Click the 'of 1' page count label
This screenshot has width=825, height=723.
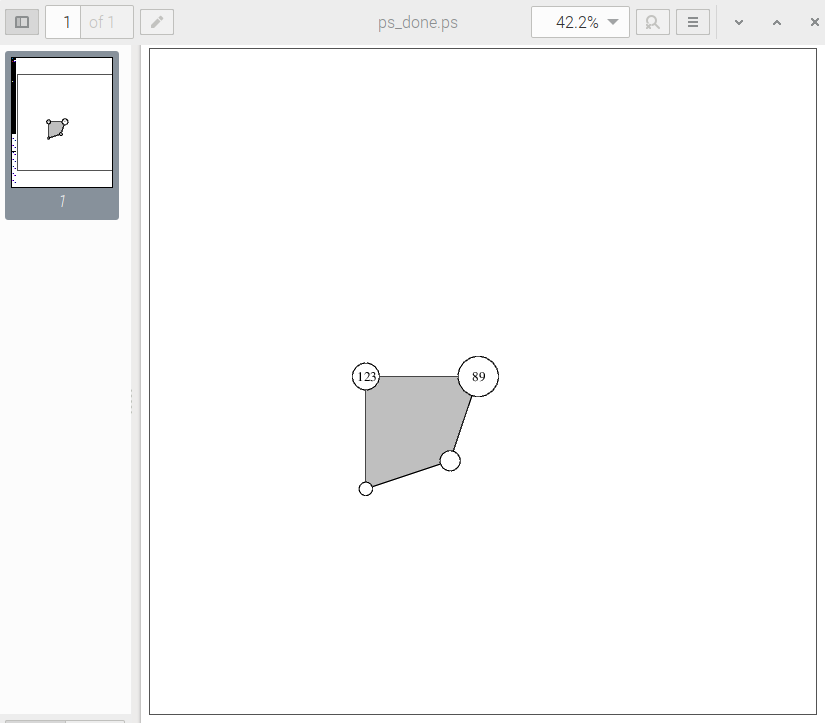point(102,22)
